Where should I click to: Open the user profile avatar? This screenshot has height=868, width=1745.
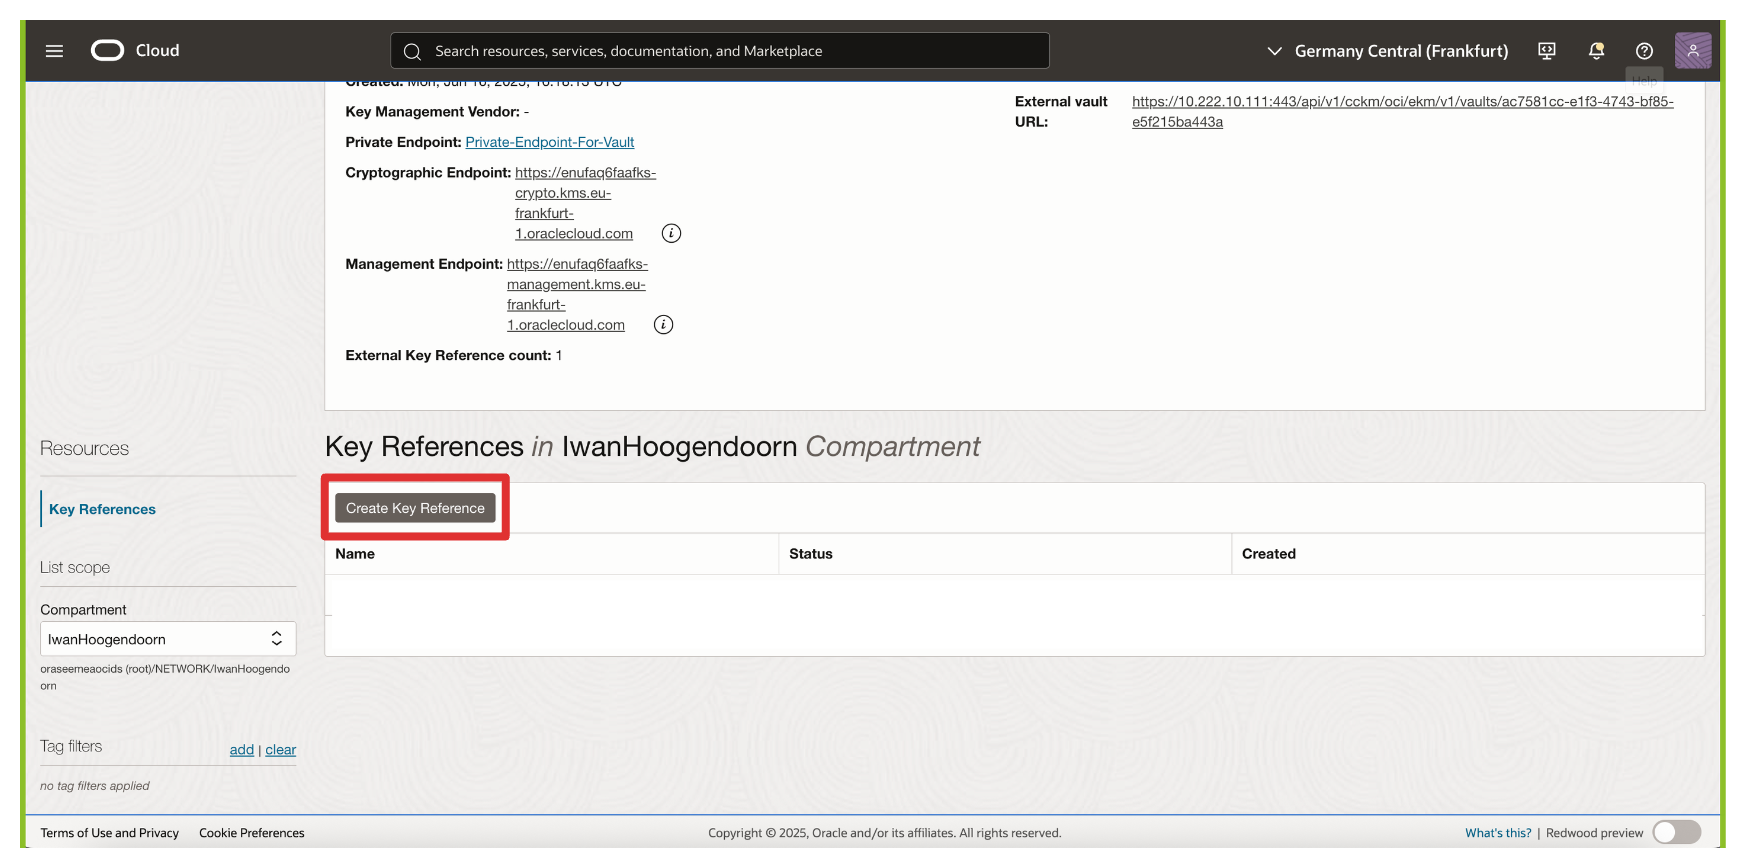tap(1692, 51)
